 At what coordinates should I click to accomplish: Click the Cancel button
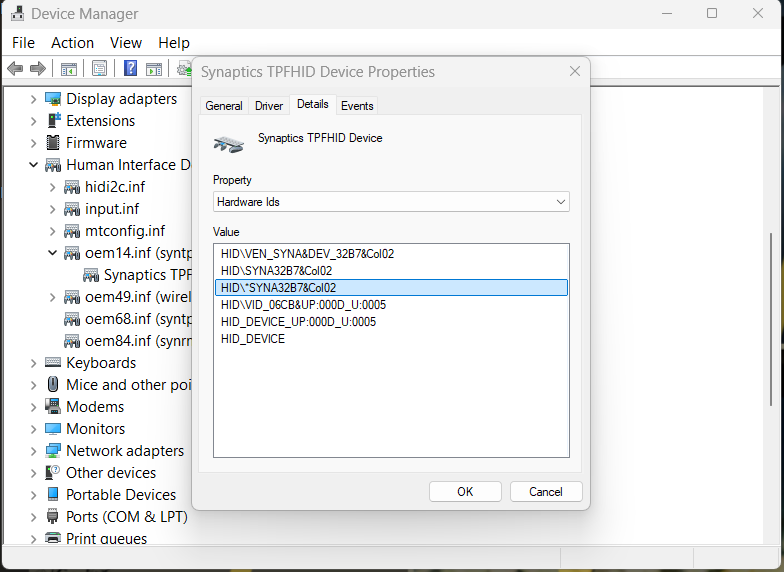546,492
